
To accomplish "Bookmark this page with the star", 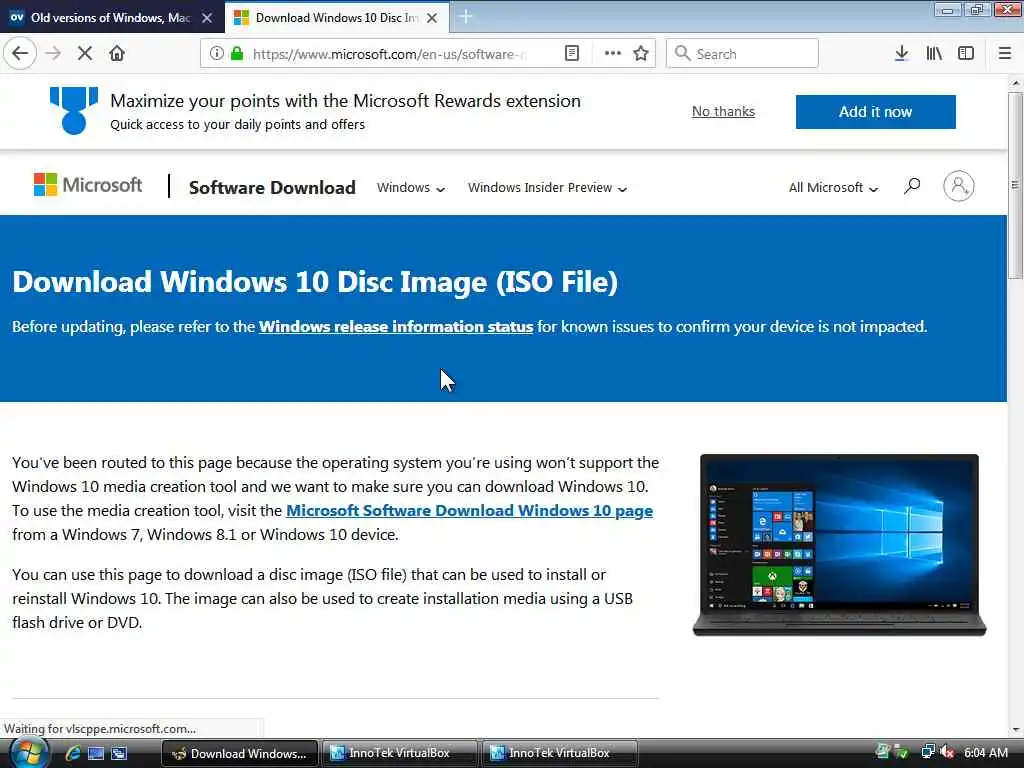I will [x=641, y=54].
